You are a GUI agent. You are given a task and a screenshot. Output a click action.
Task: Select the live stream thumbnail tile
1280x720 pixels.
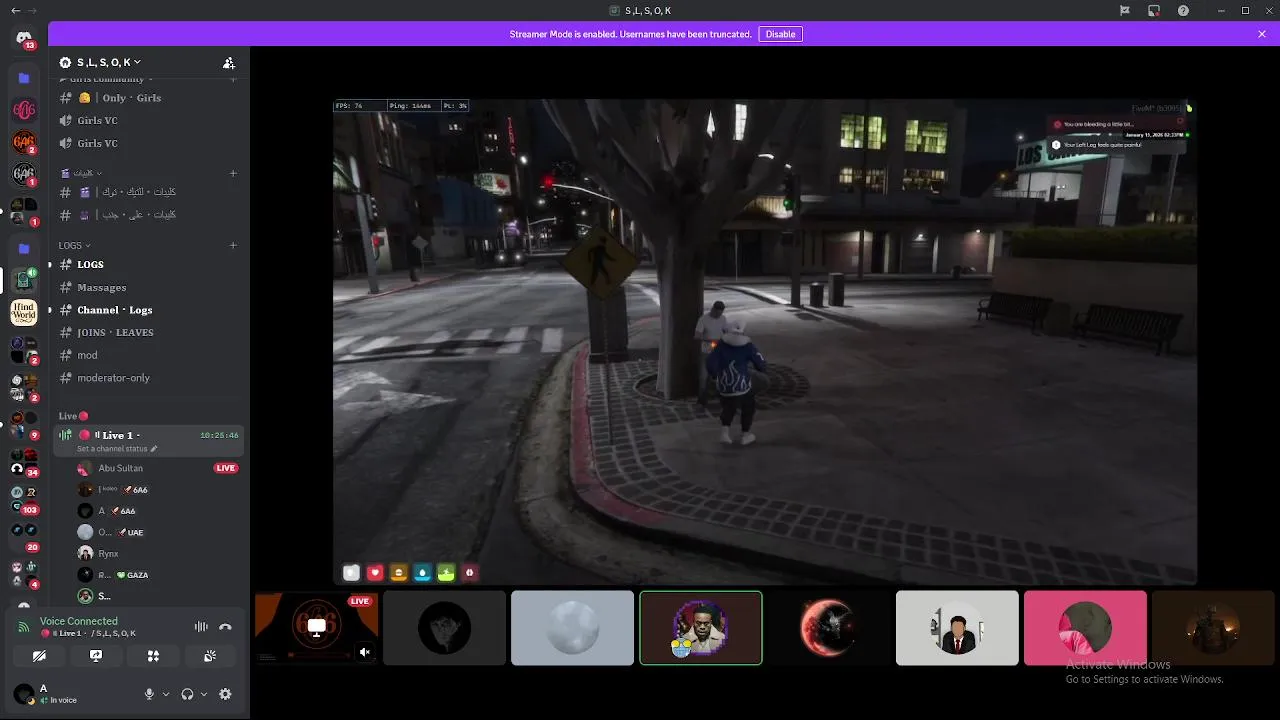316,628
